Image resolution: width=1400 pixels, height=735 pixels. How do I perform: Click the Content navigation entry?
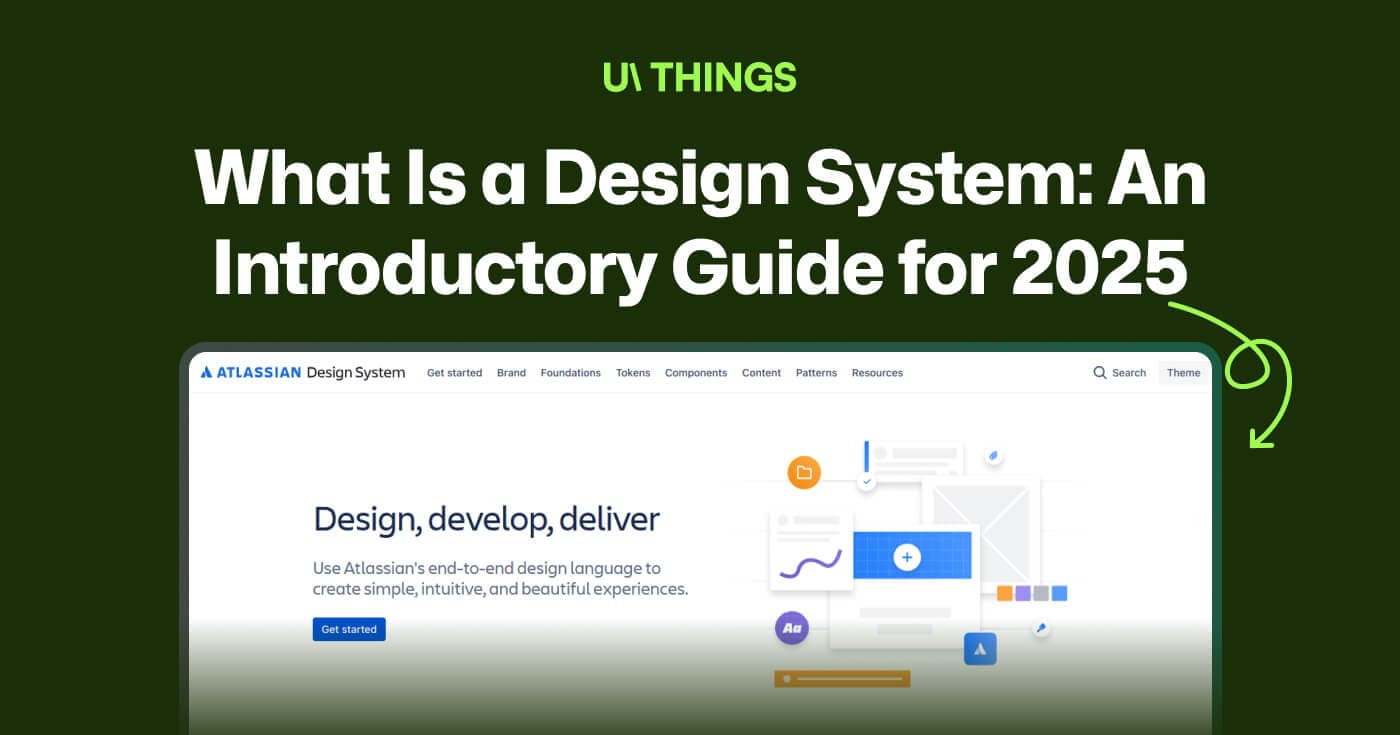pos(761,372)
